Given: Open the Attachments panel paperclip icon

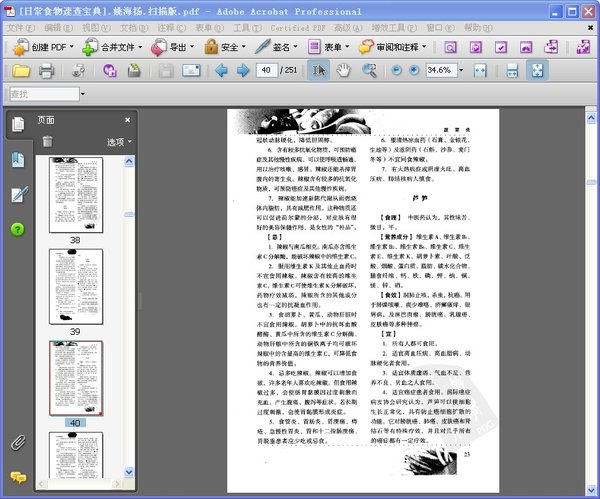Looking at the screenshot, I should (x=17, y=441).
